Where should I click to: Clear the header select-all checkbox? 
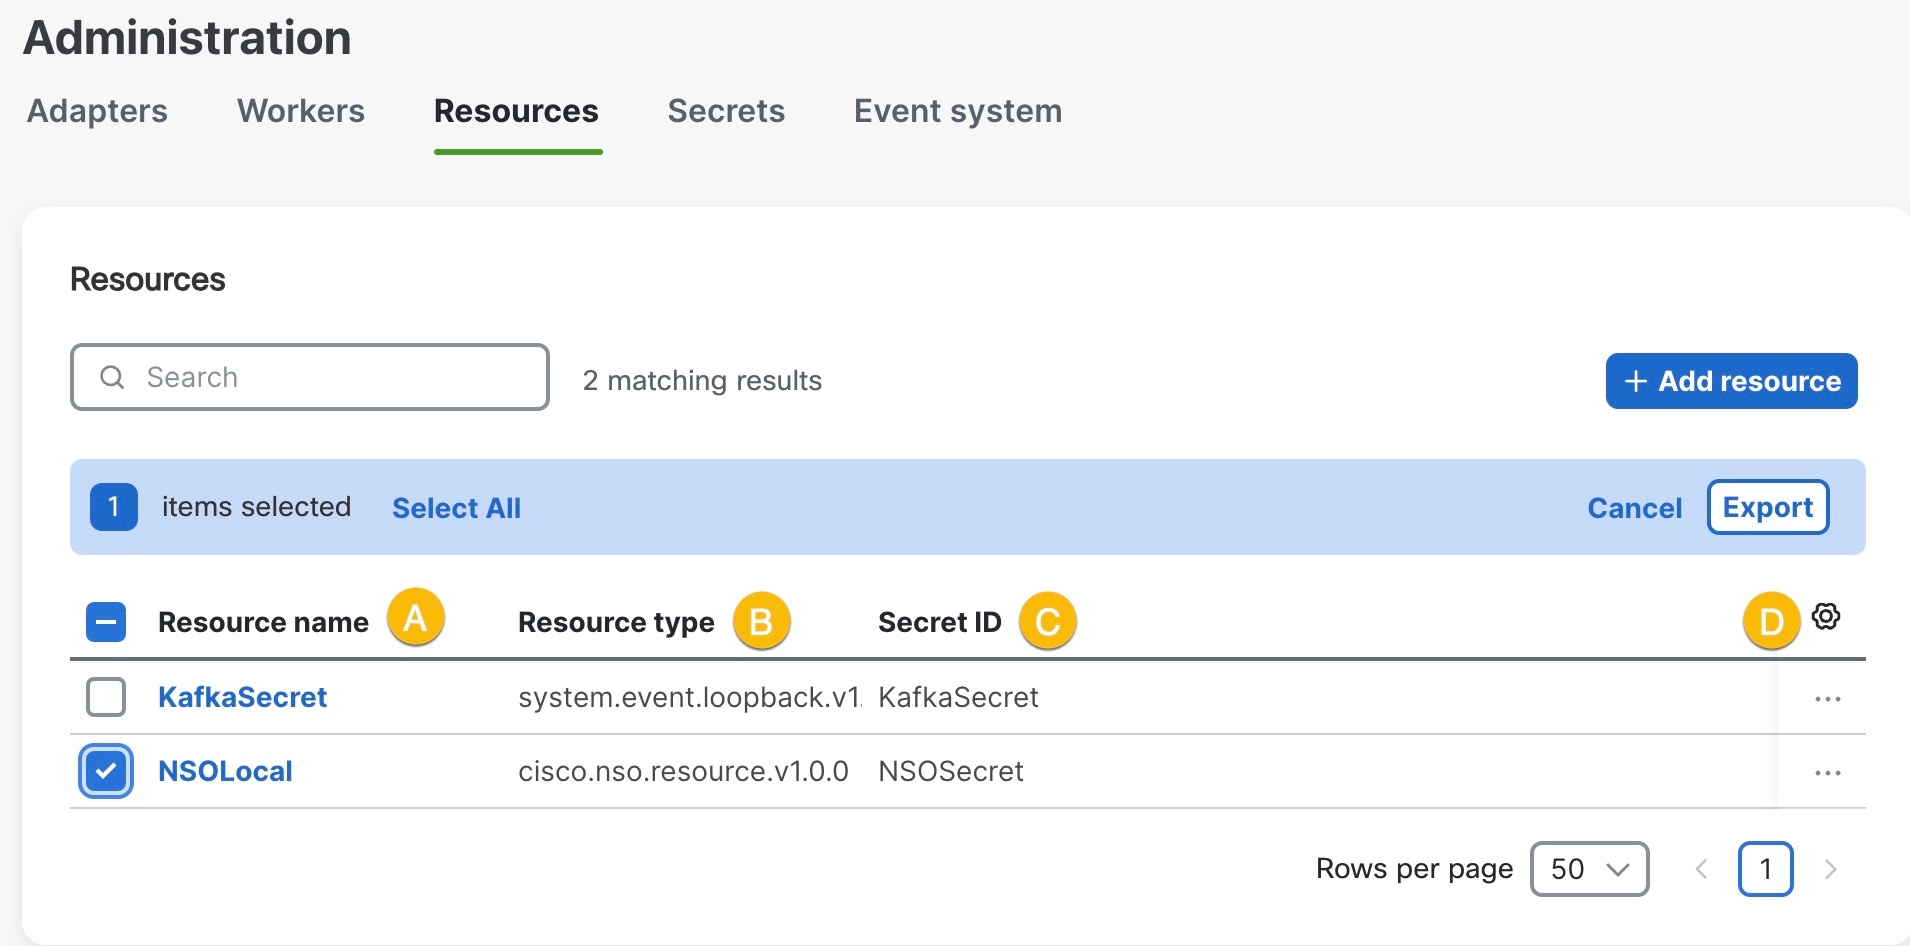(105, 621)
